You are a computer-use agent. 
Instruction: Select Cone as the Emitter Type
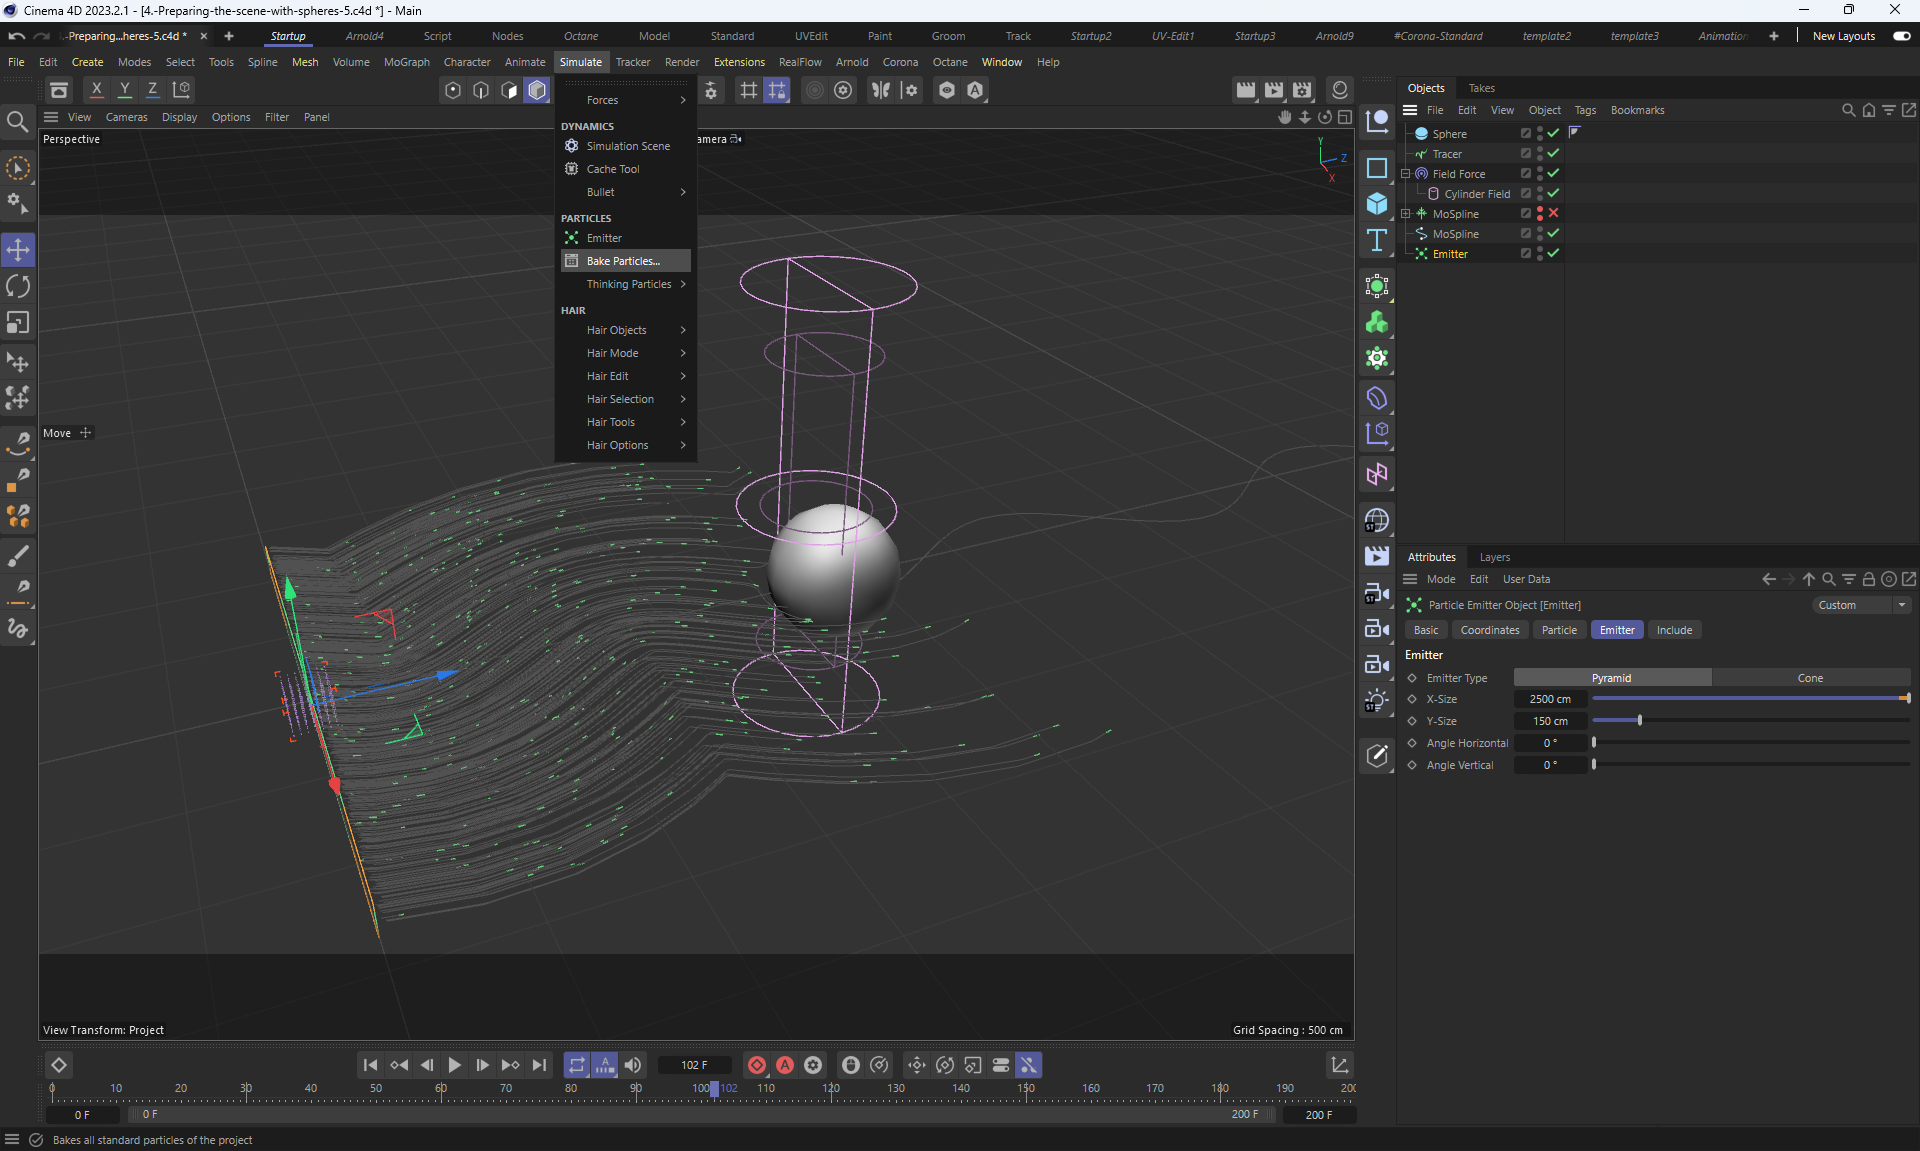pyautogui.click(x=1809, y=678)
